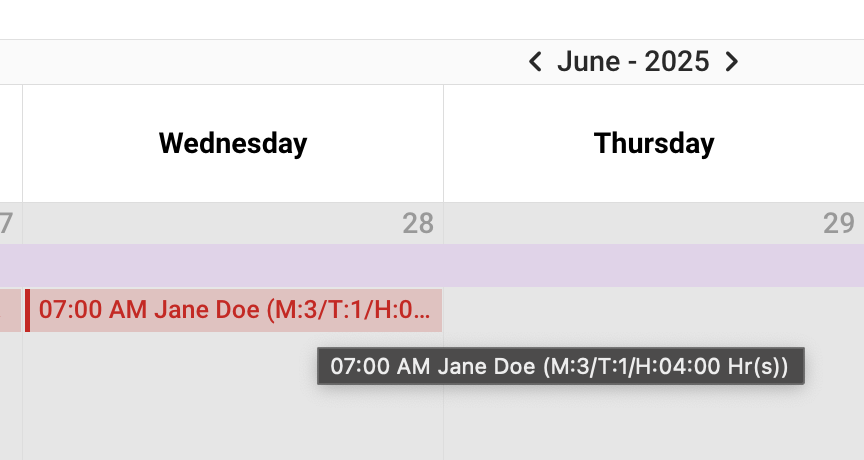Select the Thursday column header
This screenshot has height=460, width=864.
(654, 143)
